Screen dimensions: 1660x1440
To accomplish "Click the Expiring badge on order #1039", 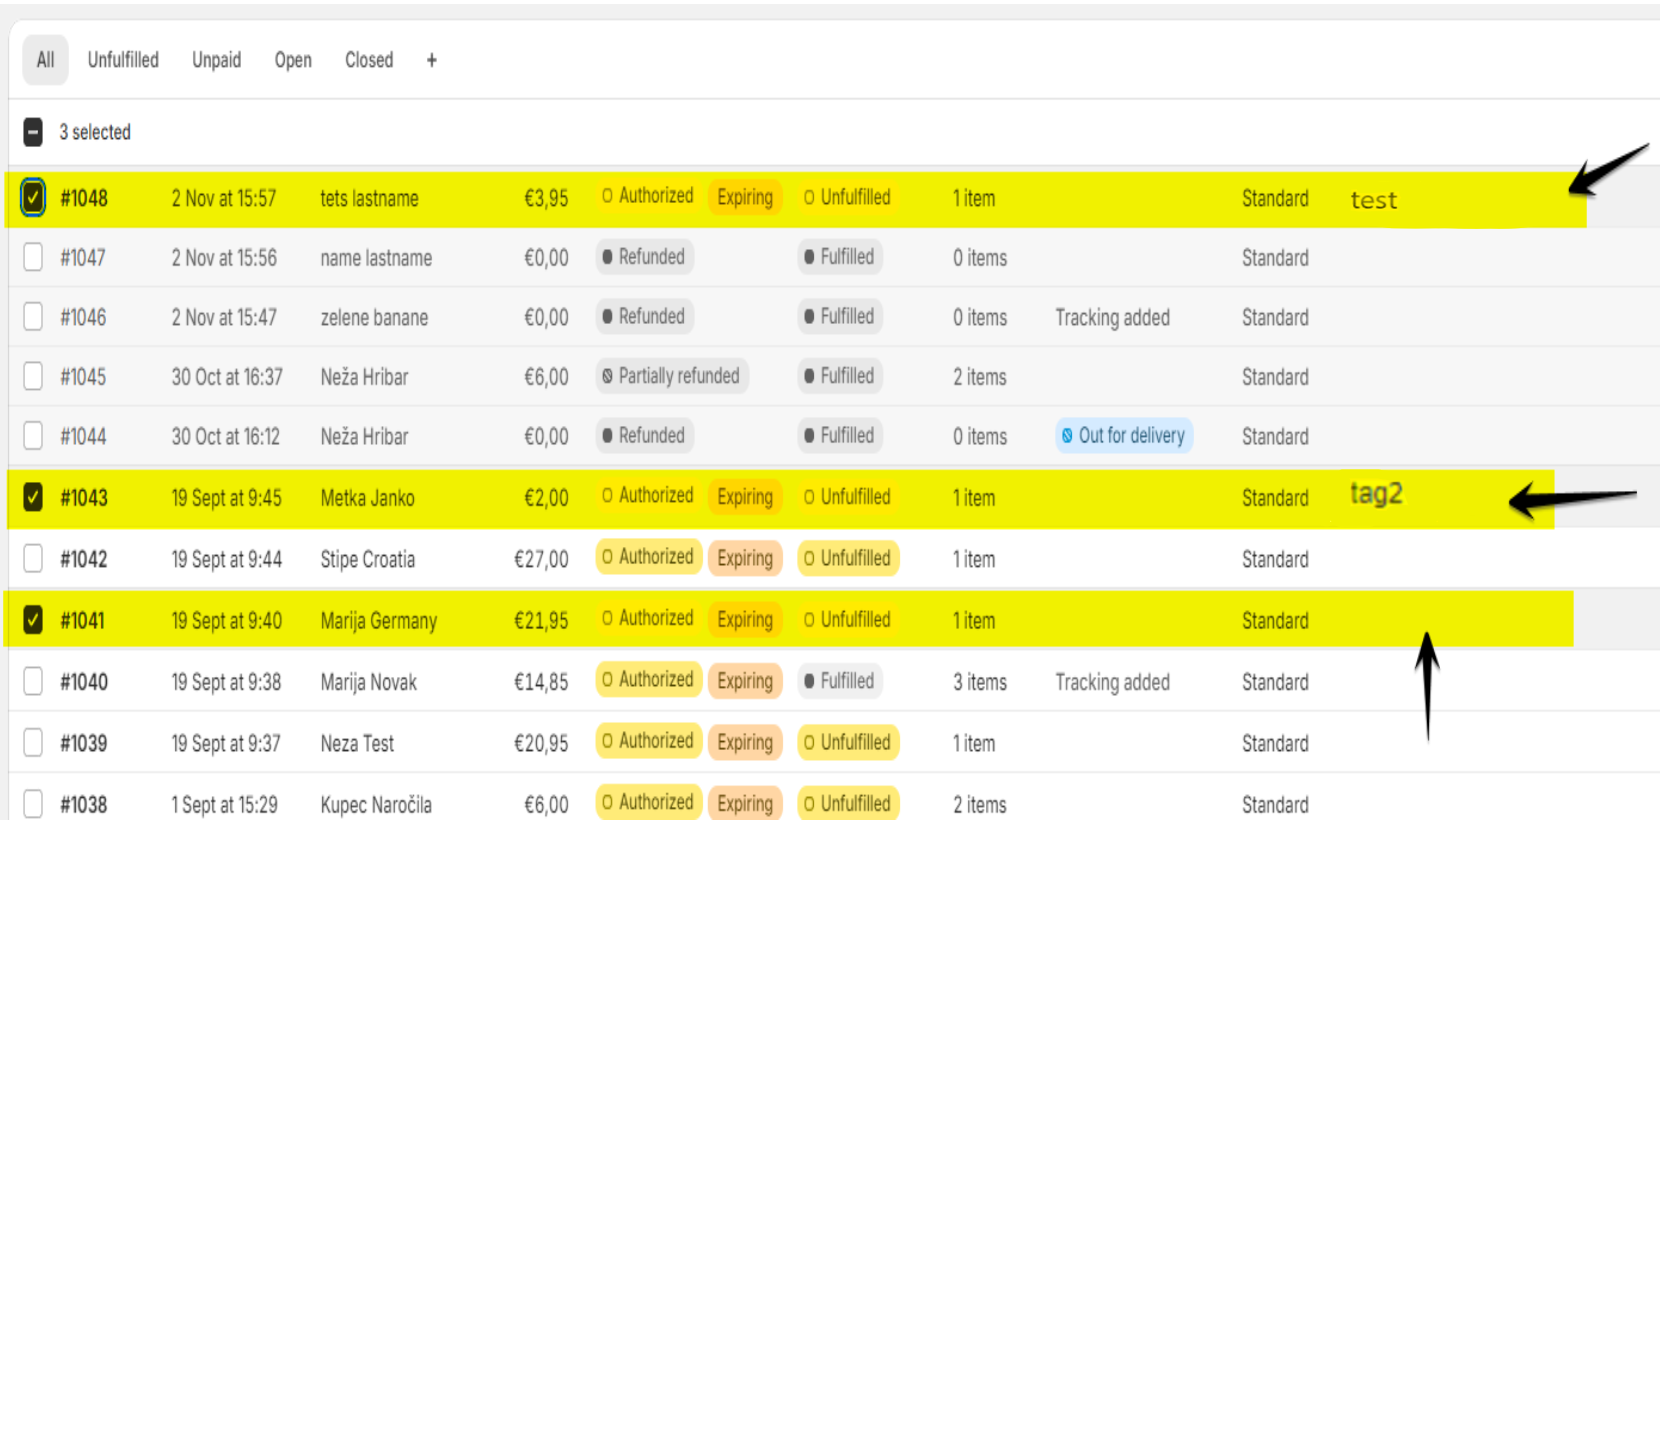I will tap(744, 742).
